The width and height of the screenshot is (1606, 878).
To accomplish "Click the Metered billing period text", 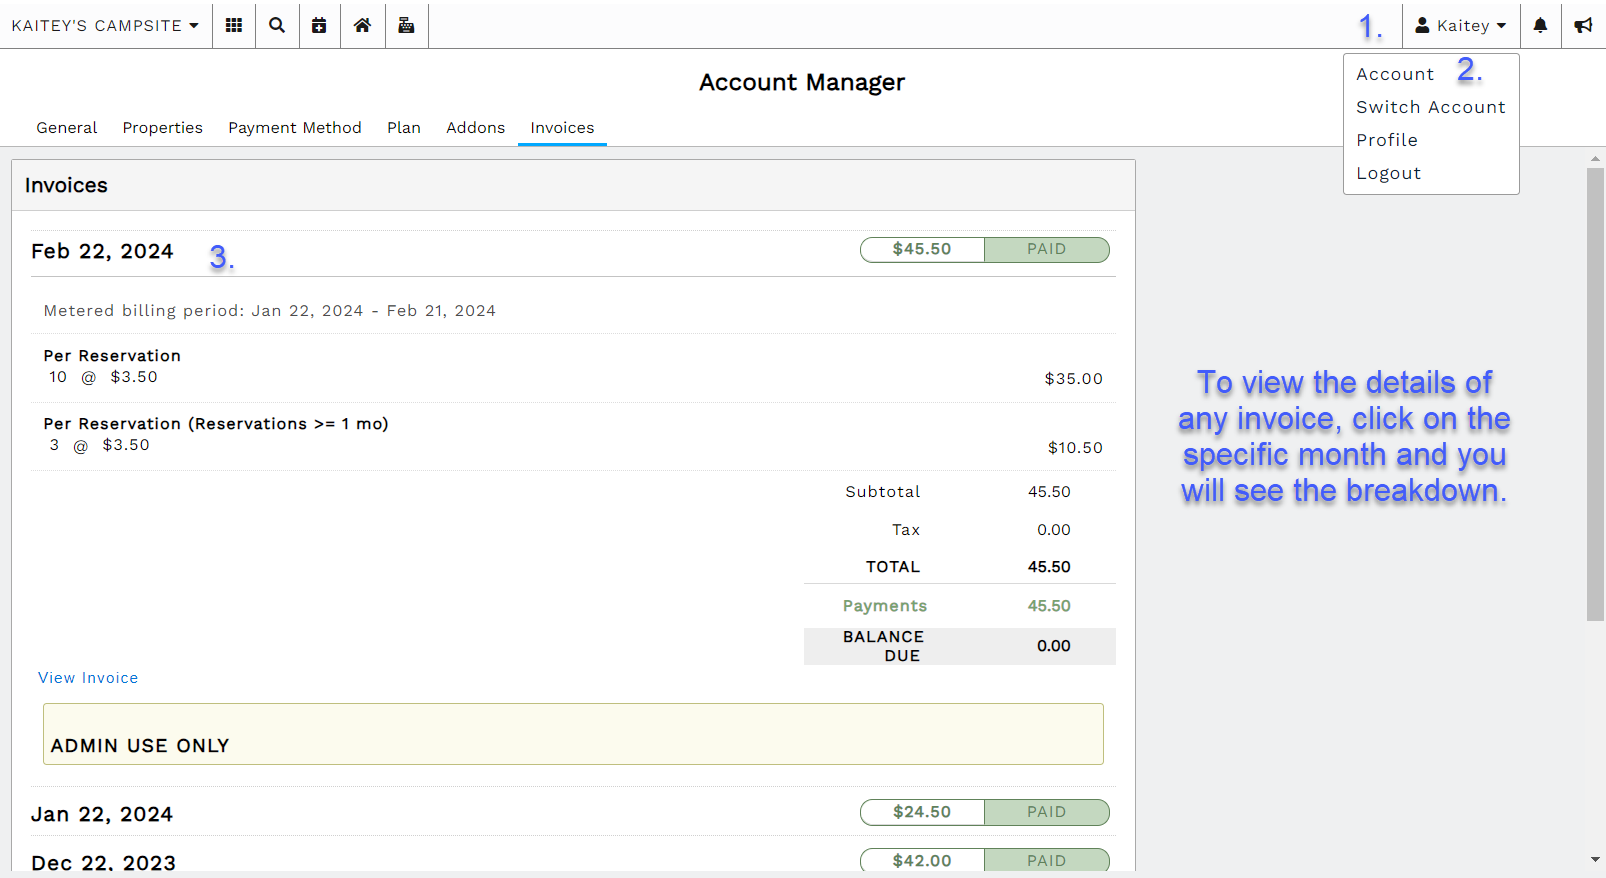I will 270,311.
